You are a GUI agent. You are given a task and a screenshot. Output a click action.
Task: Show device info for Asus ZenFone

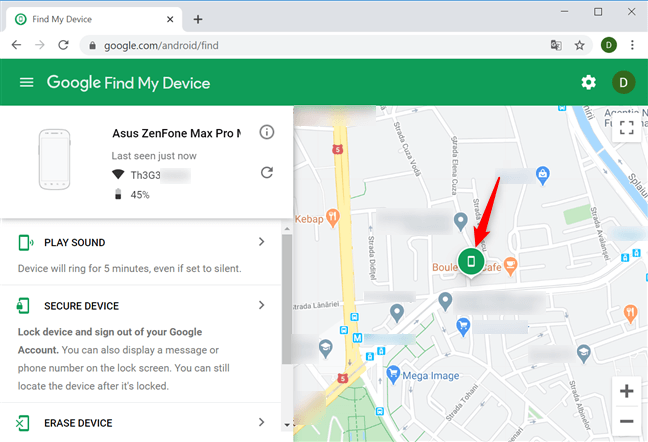point(267,132)
